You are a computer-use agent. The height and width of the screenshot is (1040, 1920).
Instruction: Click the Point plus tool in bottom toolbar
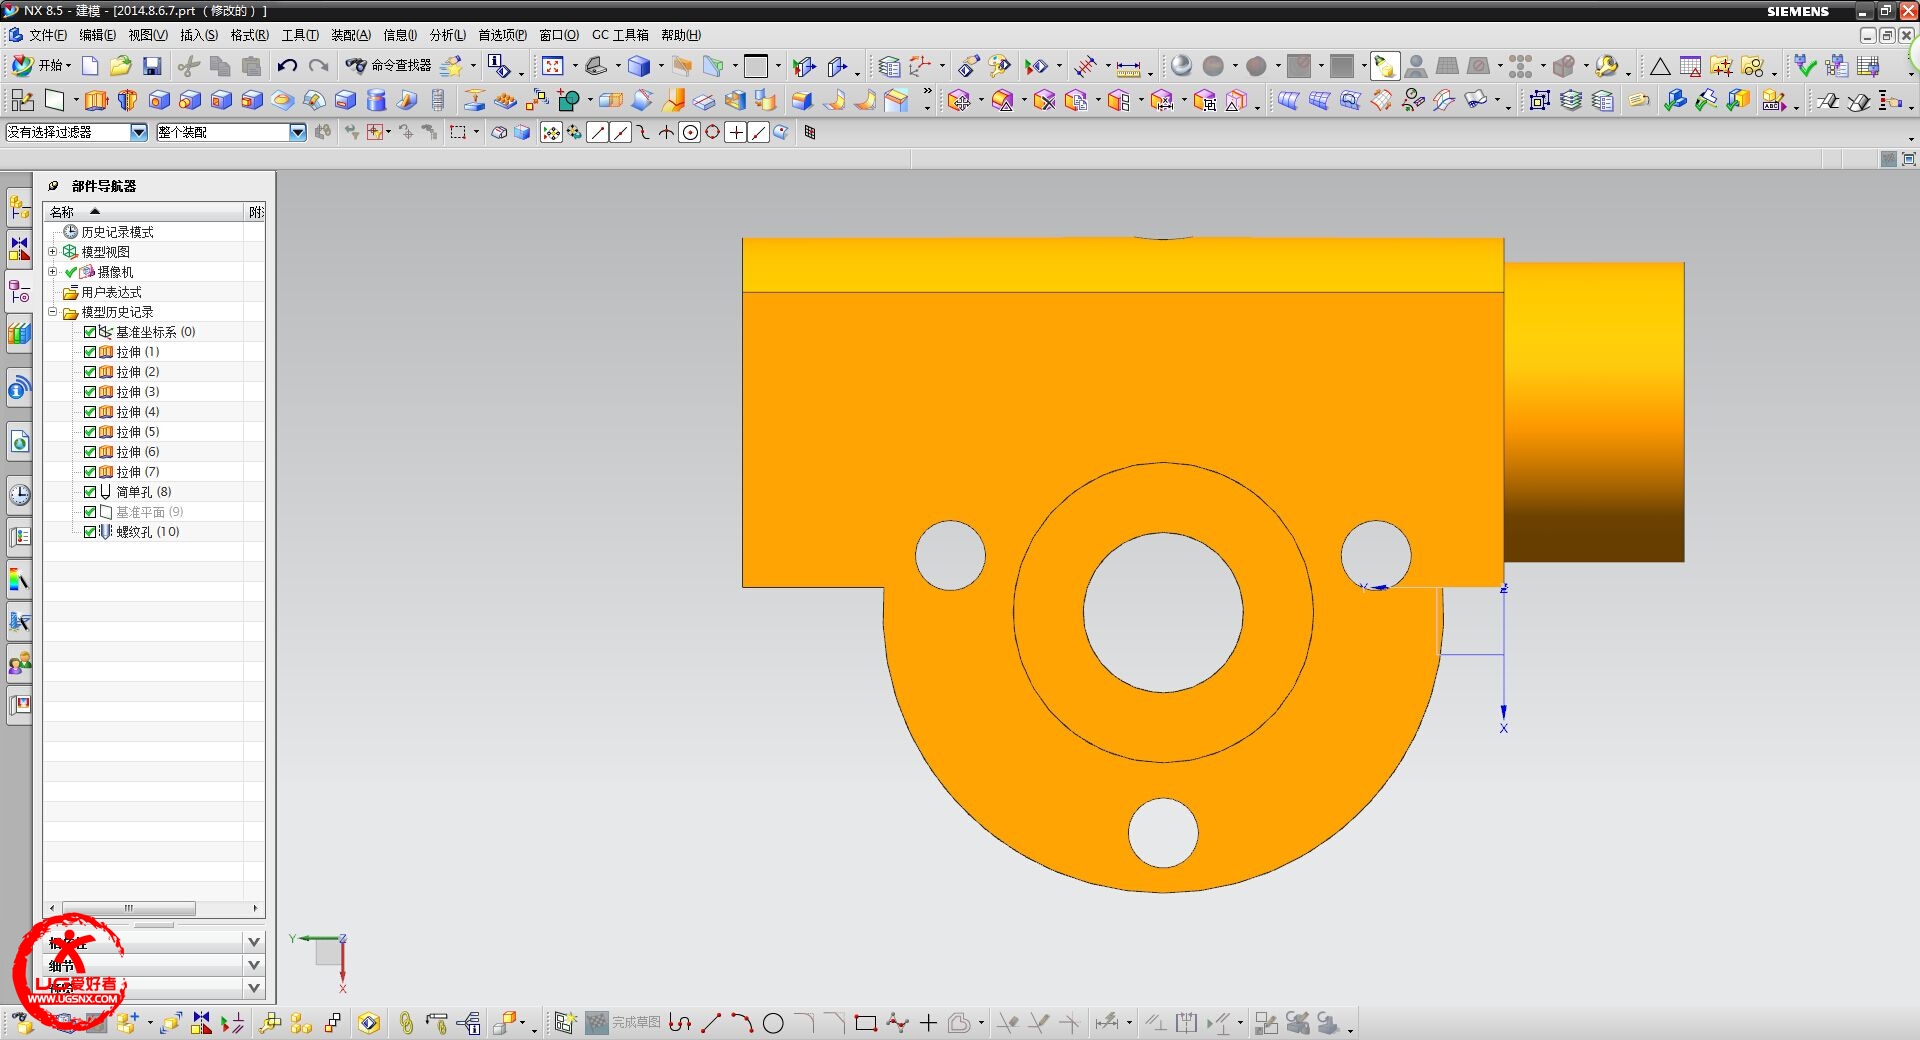(x=928, y=1023)
